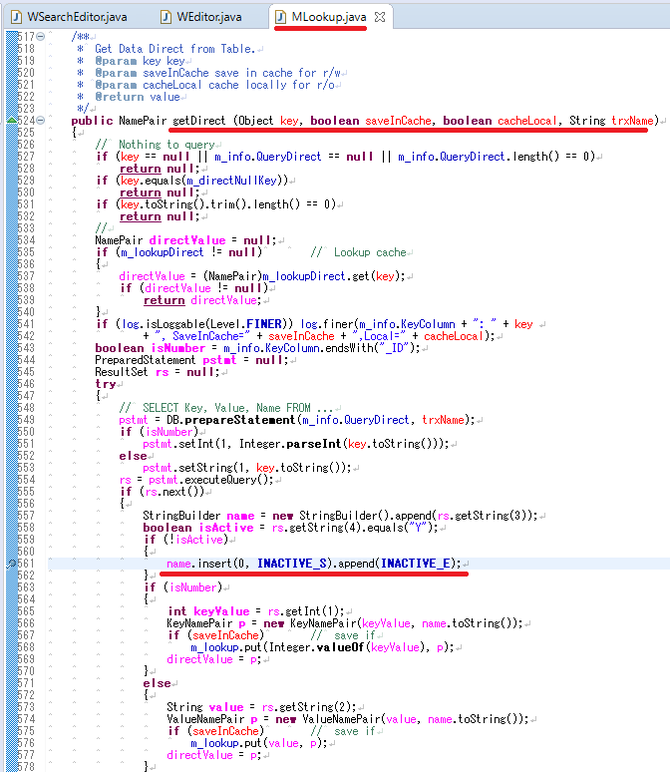The width and height of the screenshot is (670, 772).
Task: Click the parseInt method call
Action: pos(314,444)
